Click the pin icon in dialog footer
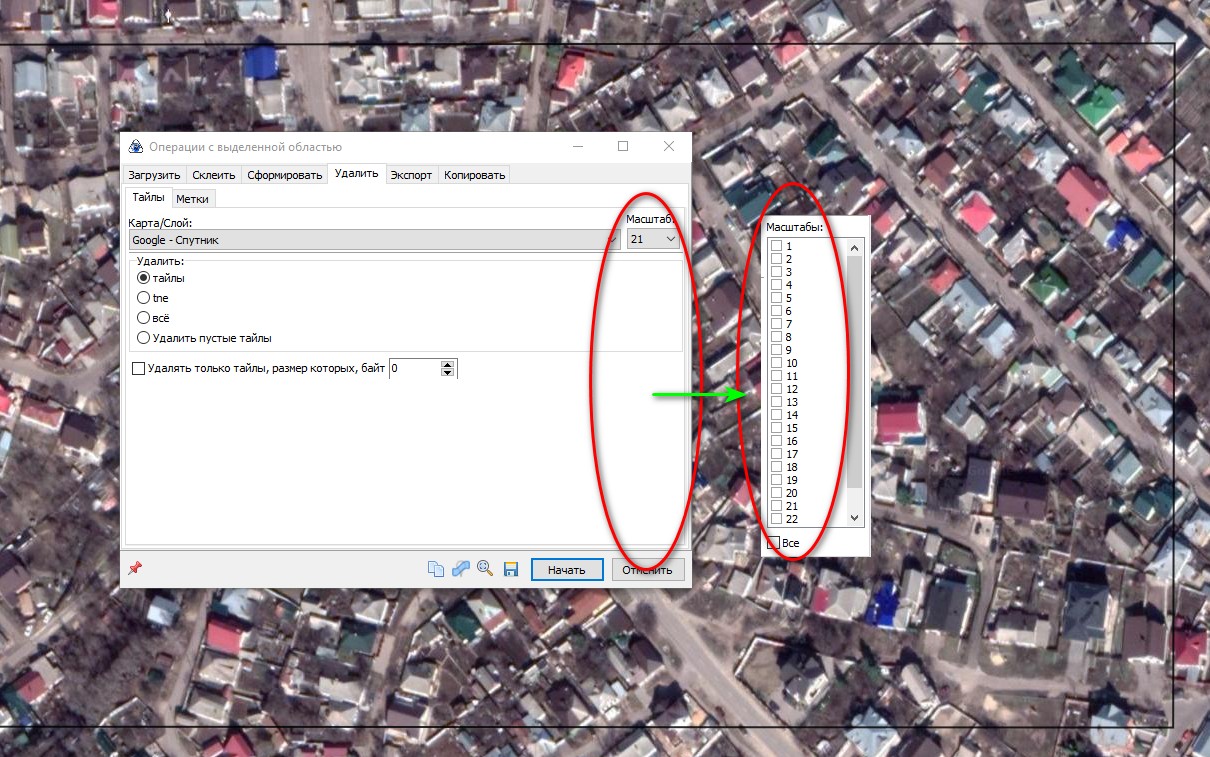Screen dimensions: 1210x757 click(135, 568)
